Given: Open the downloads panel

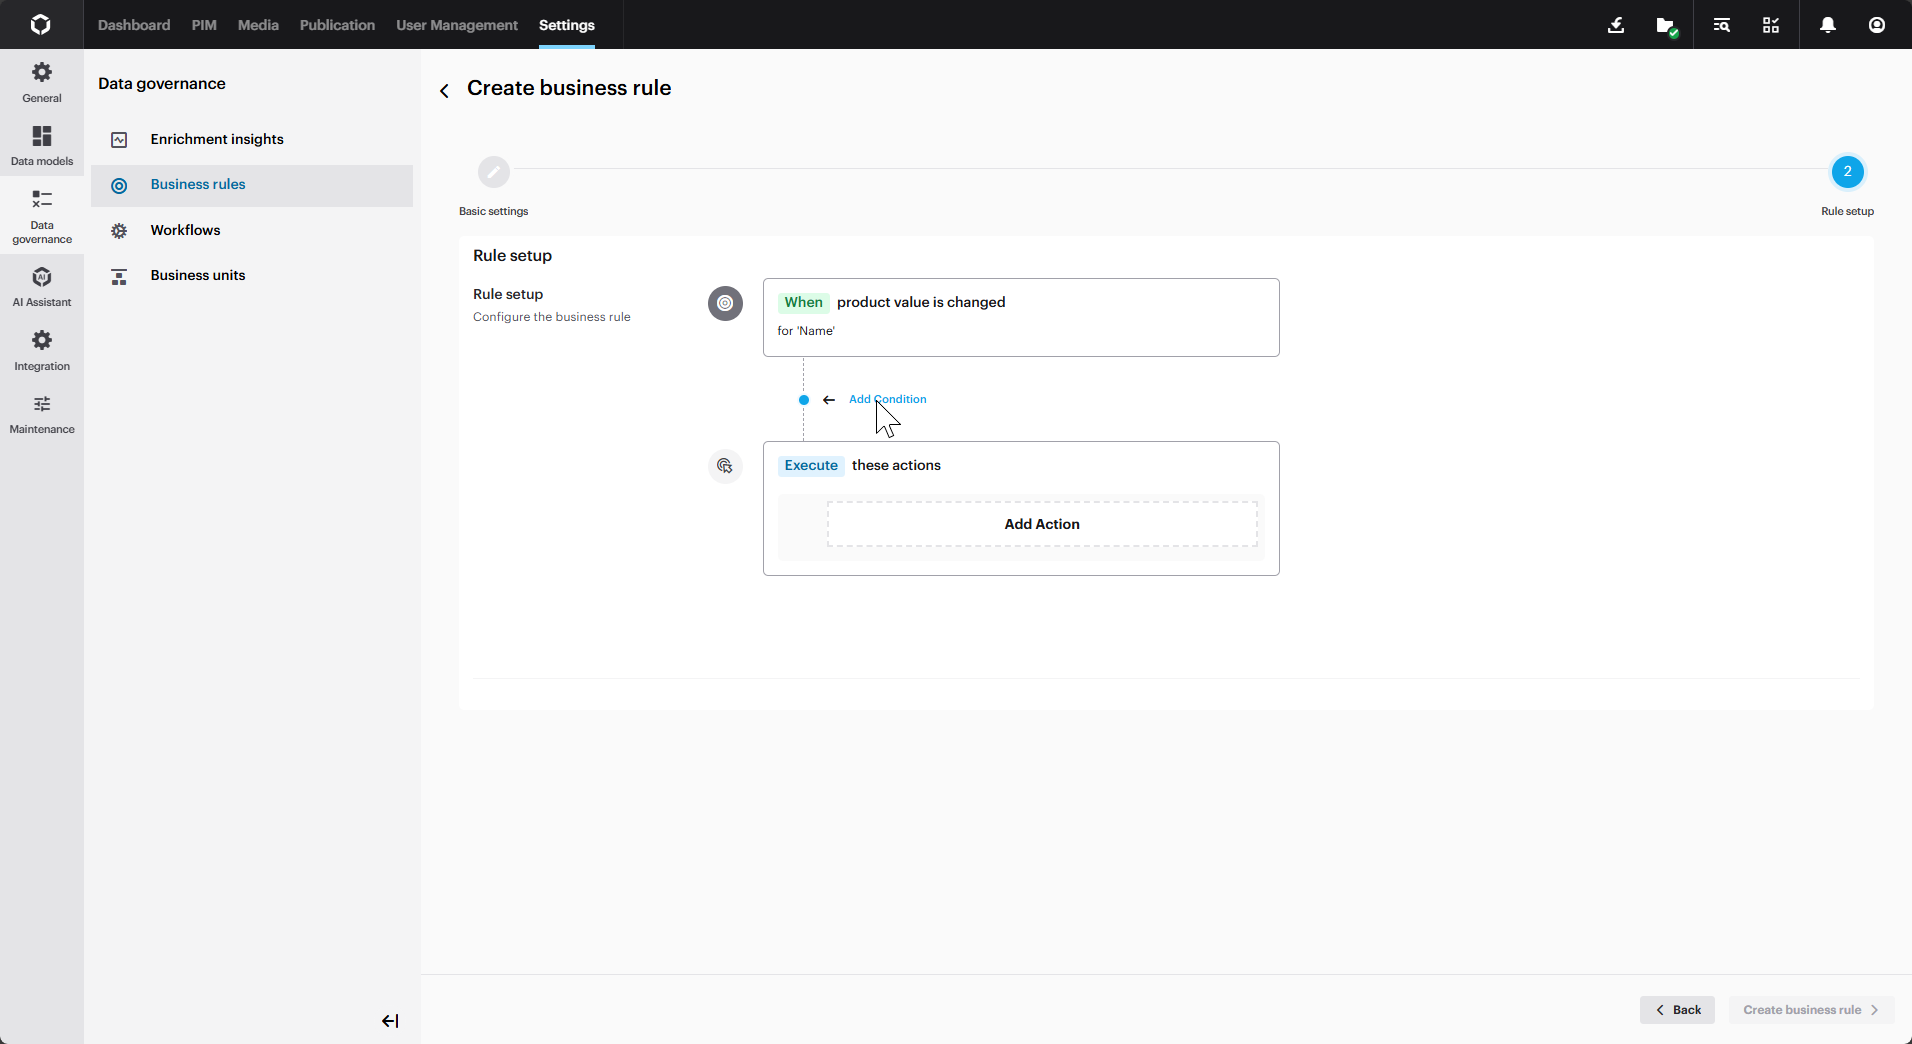Looking at the screenshot, I should (x=1616, y=25).
